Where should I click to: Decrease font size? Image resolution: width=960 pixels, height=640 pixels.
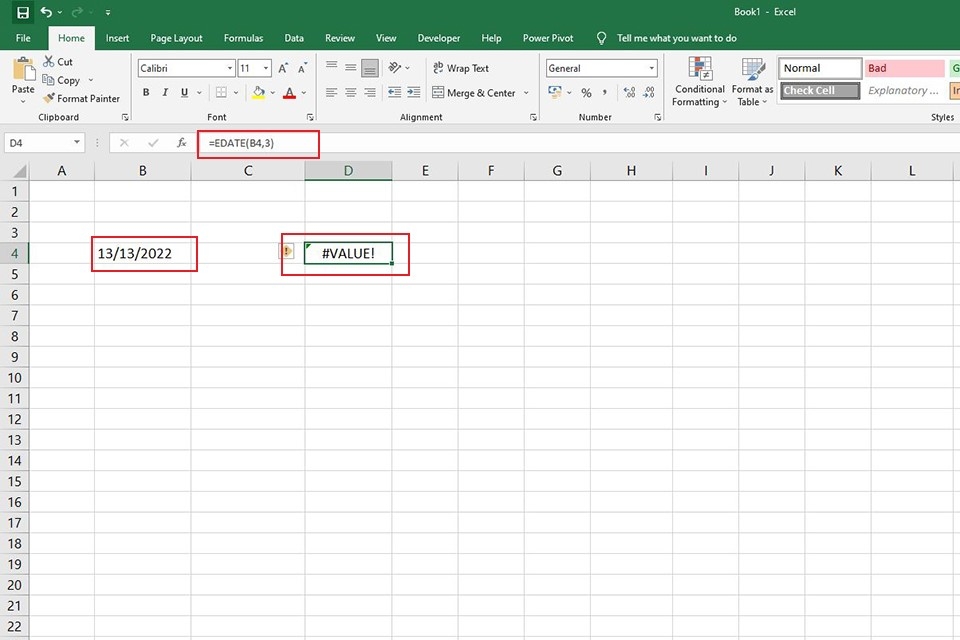click(x=302, y=68)
